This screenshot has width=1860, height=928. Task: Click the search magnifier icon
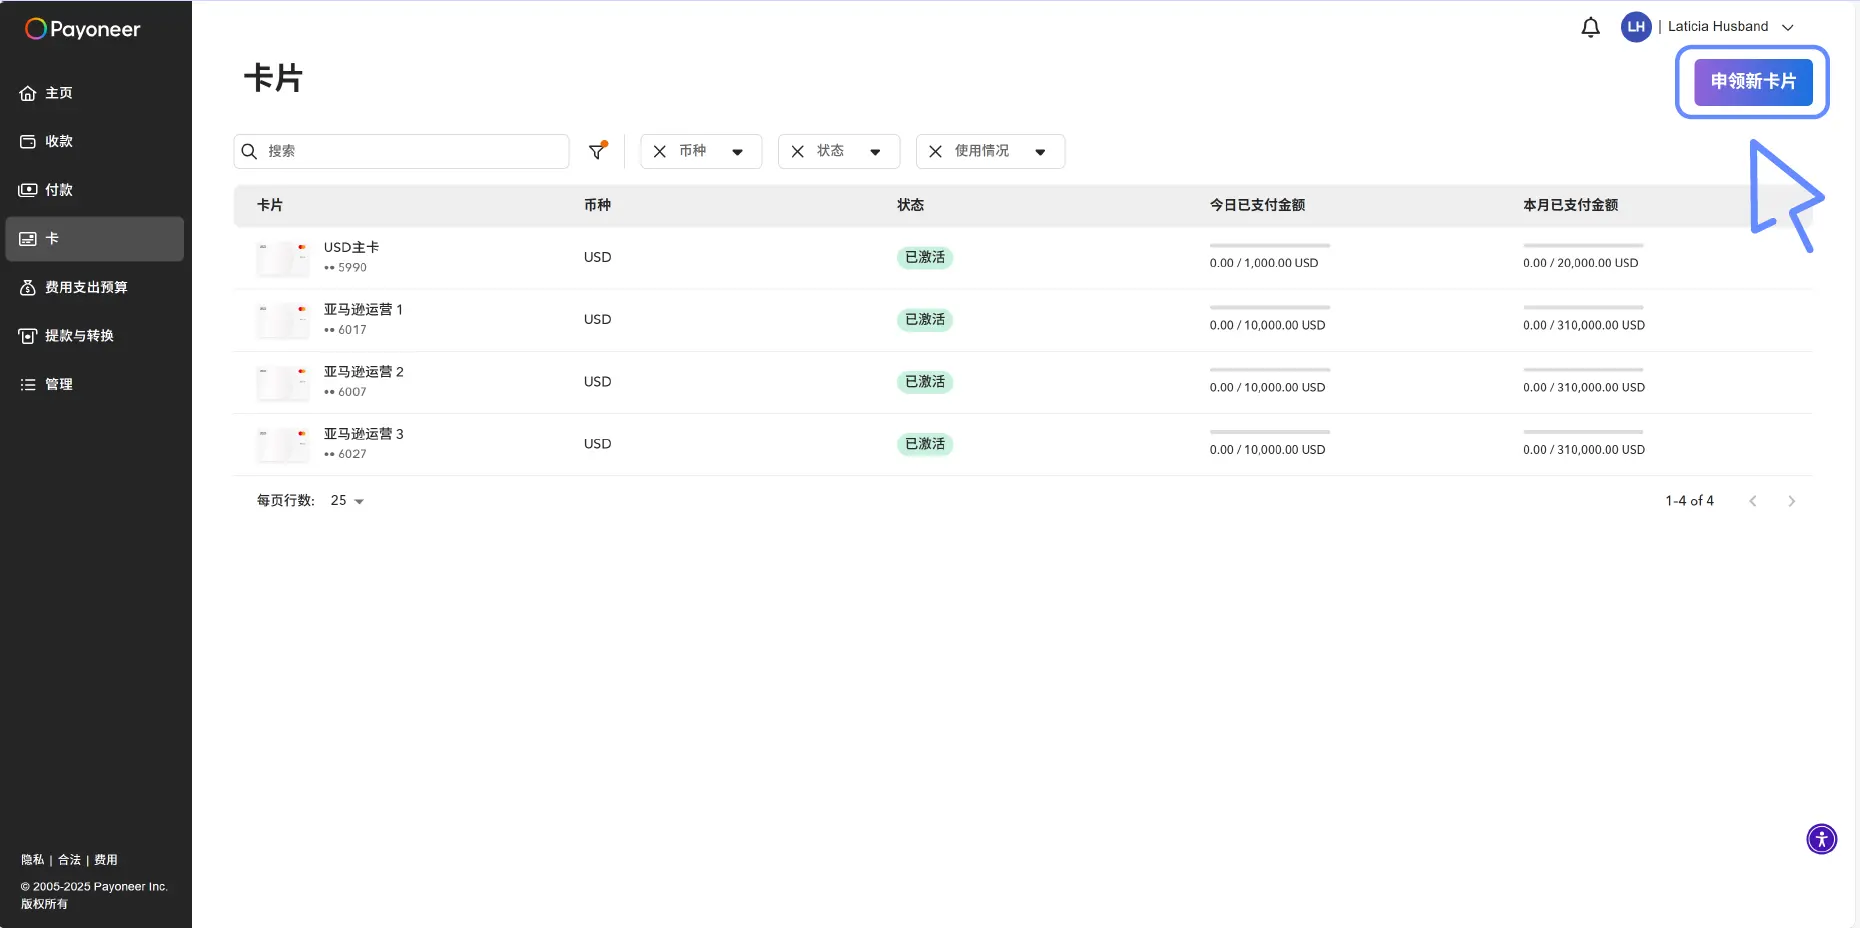coord(250,151)
